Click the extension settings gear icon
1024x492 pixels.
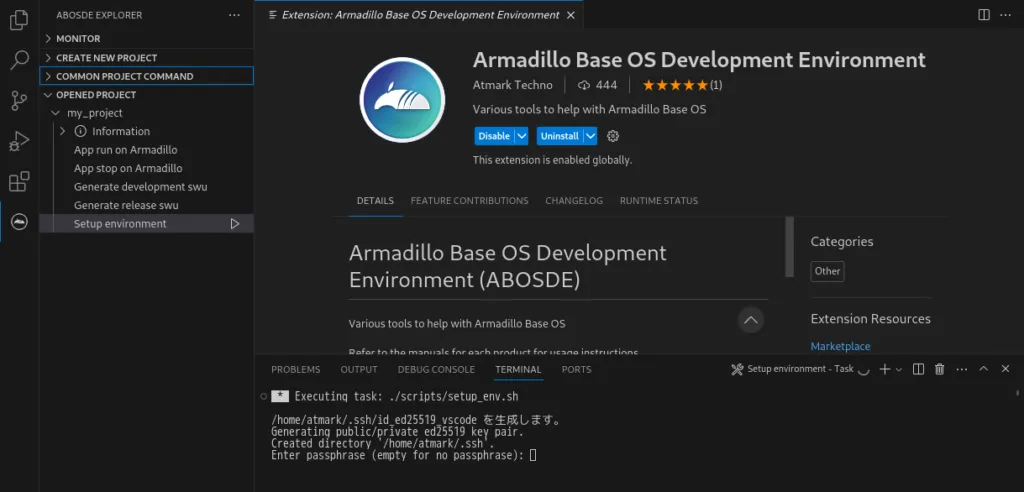(614, 136)
